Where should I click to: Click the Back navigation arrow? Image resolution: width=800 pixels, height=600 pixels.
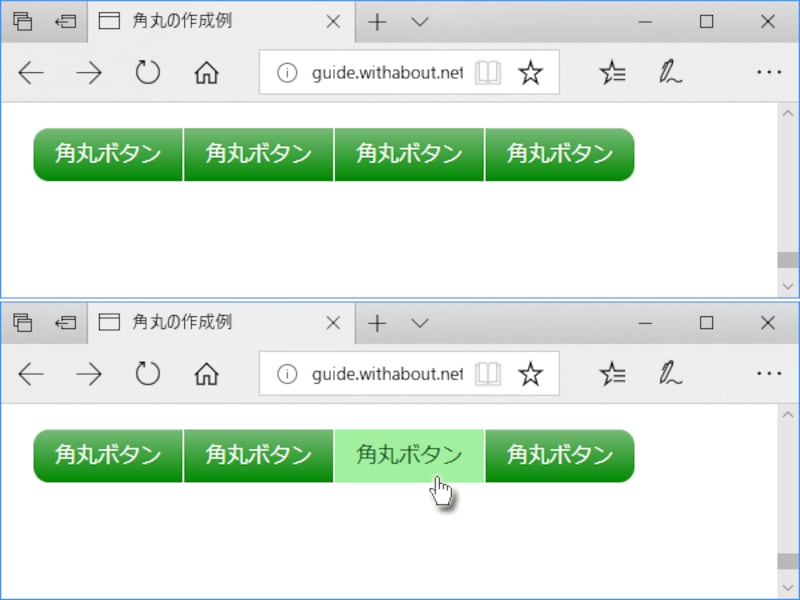[x=31, y=72]
